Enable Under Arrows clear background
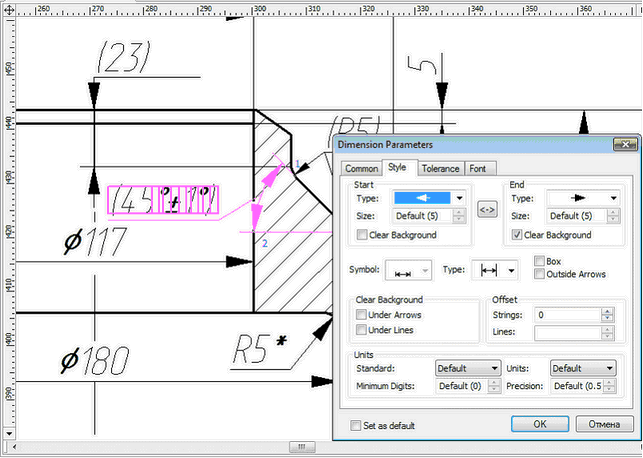 tap(361, 315)
